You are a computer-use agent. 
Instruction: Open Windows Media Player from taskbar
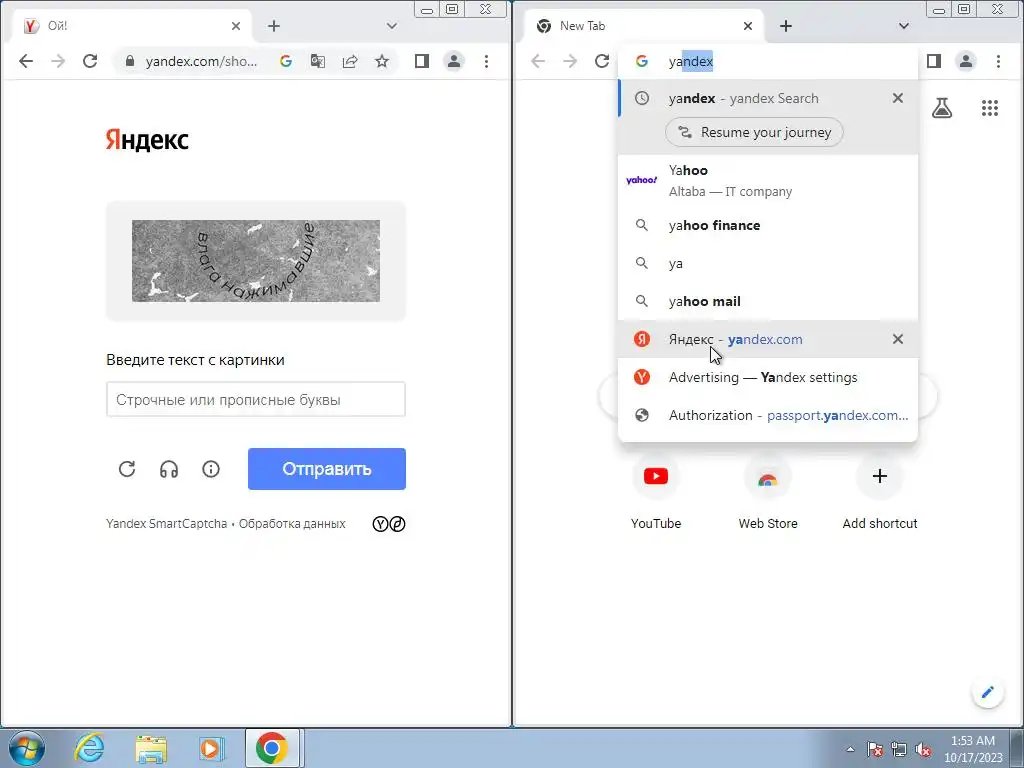pos(210,748)
